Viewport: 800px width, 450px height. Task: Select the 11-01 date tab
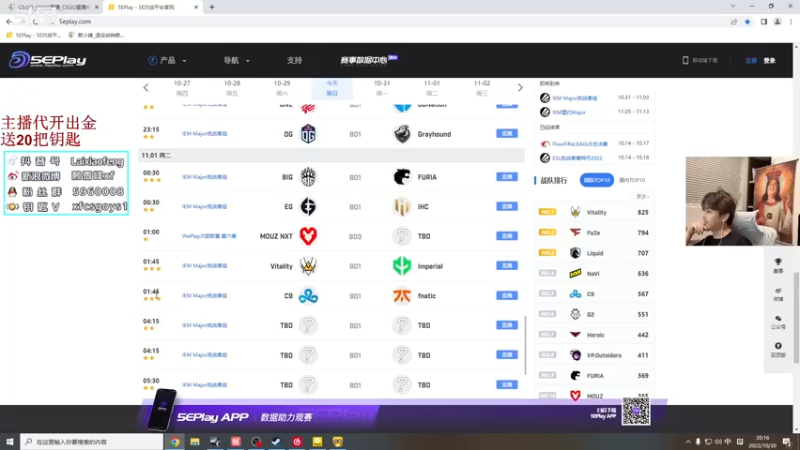[x=432, y=88]
